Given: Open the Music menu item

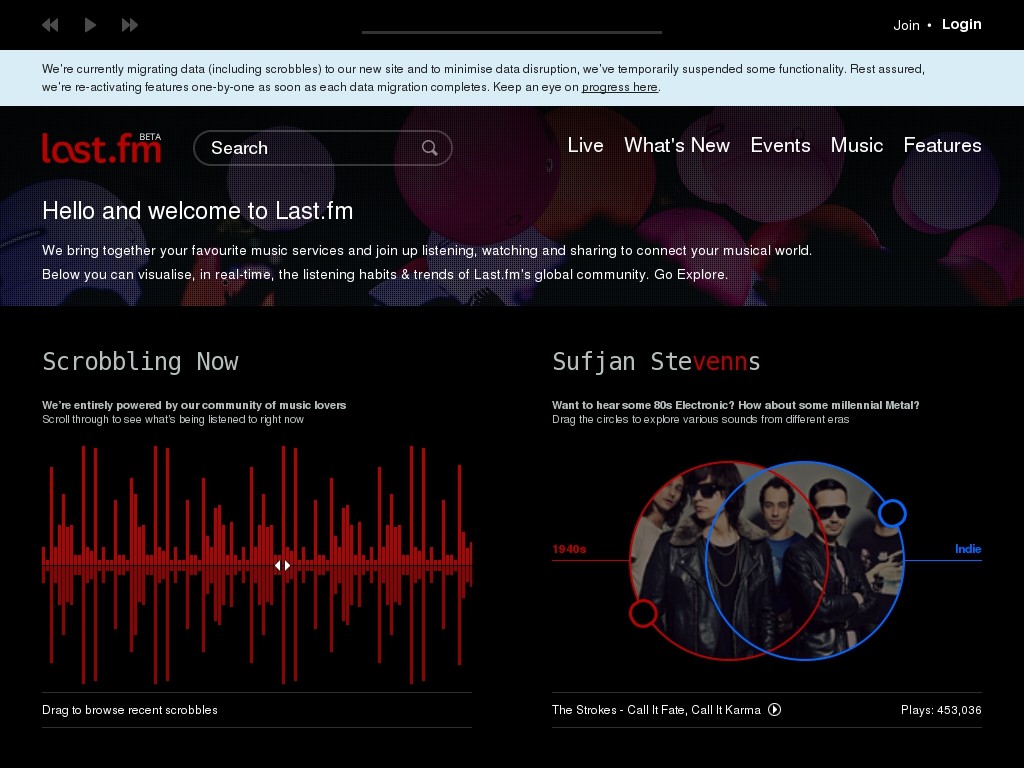Looking at the screenshot, I should [x=857, y=145].
